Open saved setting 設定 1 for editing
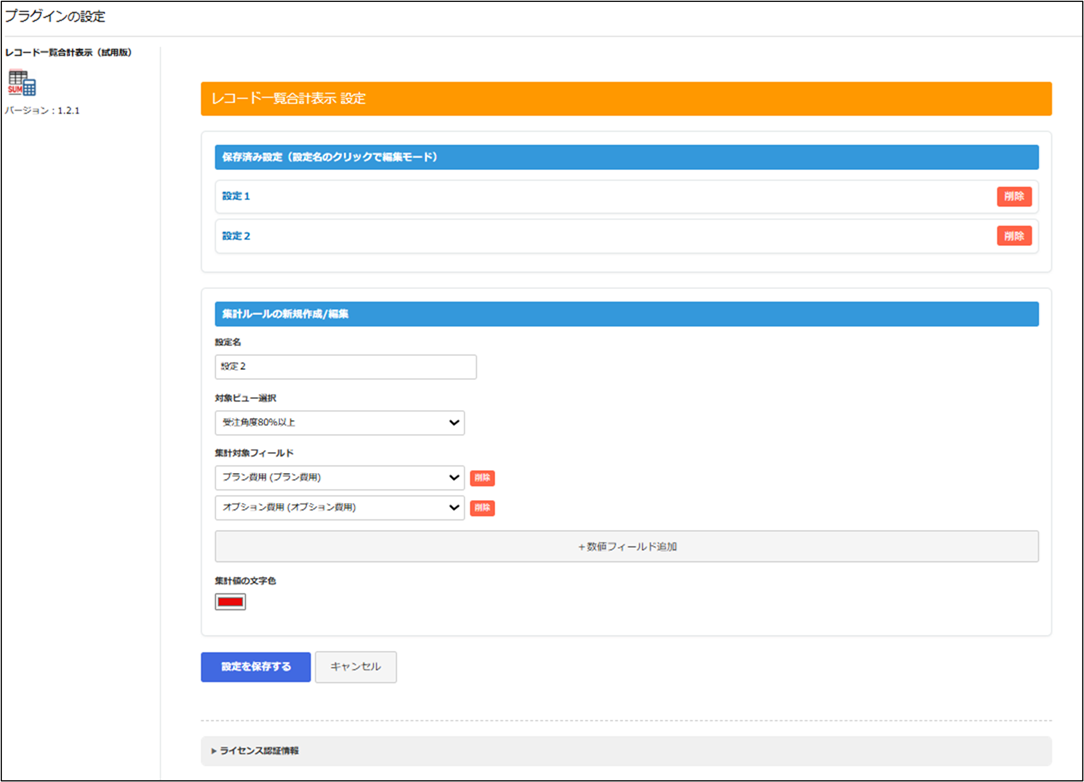 [x=236, y=196]
